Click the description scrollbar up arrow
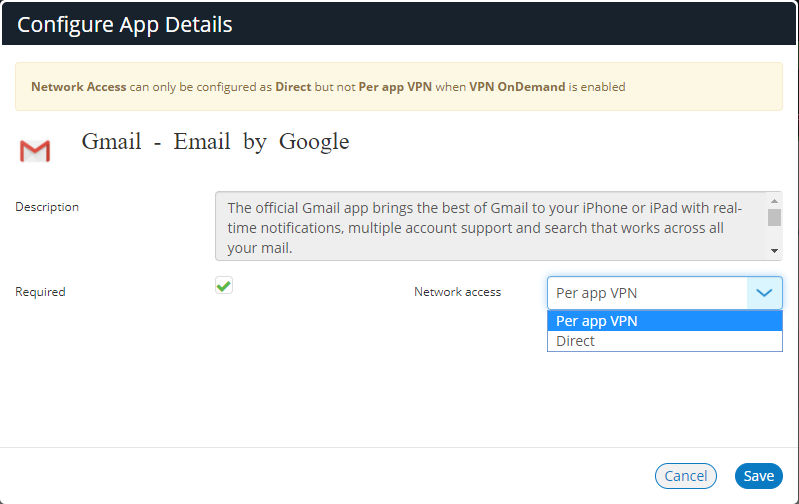The image size is (799, 504). click(x=774, y=201)
